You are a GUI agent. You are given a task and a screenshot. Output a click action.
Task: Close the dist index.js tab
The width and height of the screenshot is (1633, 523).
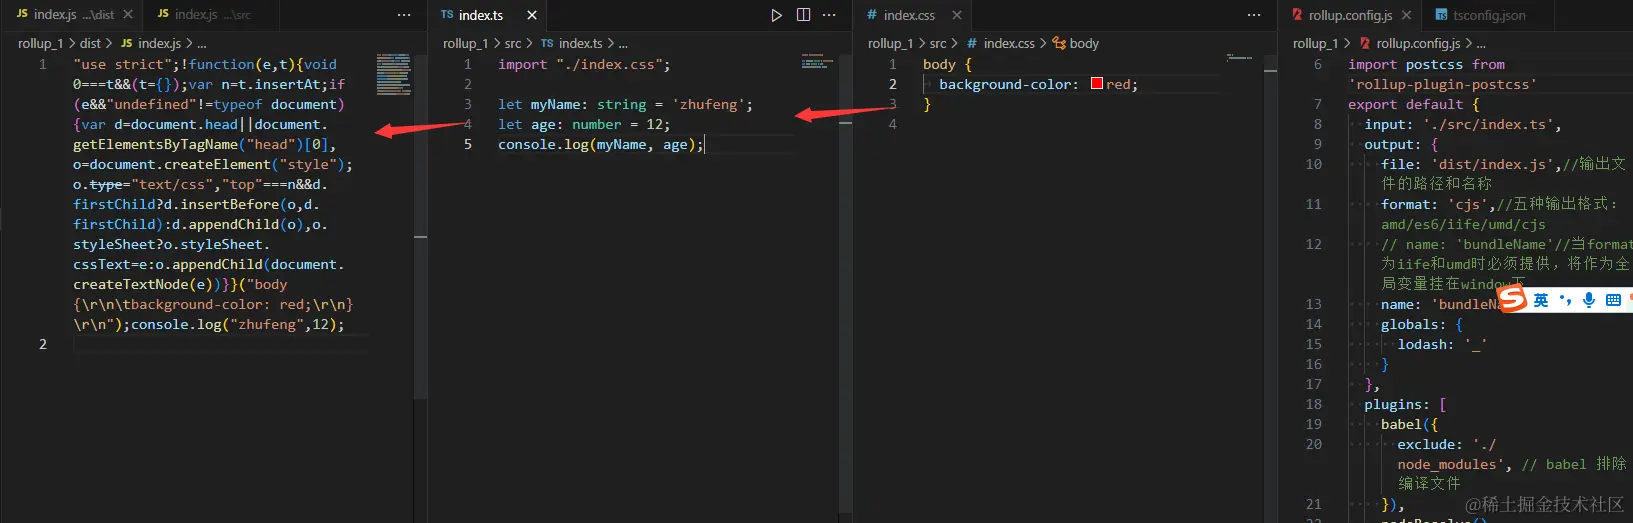(128, 15)
